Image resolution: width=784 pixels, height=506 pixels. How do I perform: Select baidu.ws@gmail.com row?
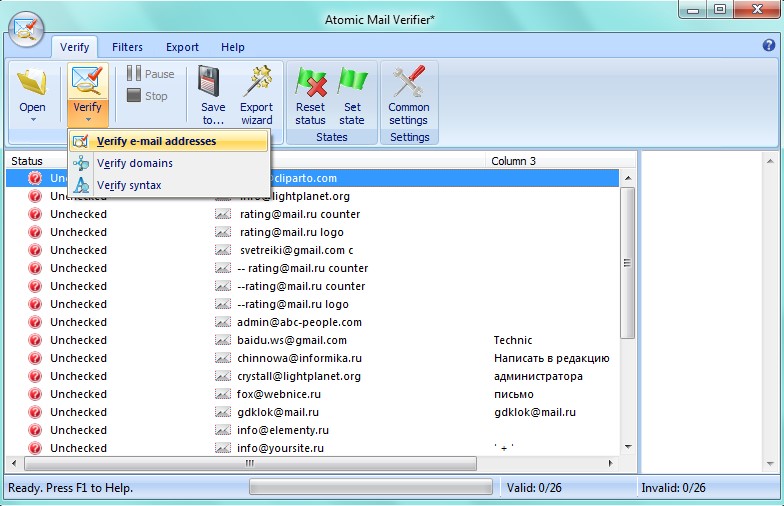tap(312, 340)
